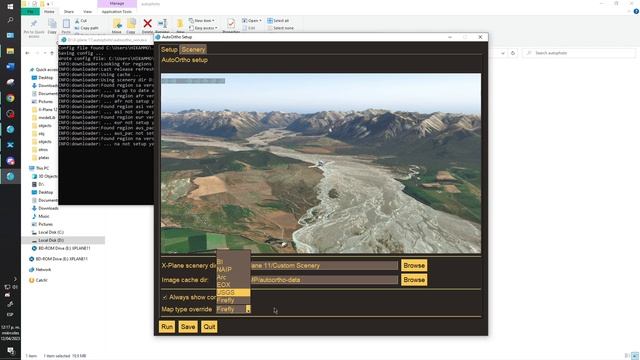Select Local Disk (C:) in the navigation pane
640x360 pixels.
pos(48,232)
